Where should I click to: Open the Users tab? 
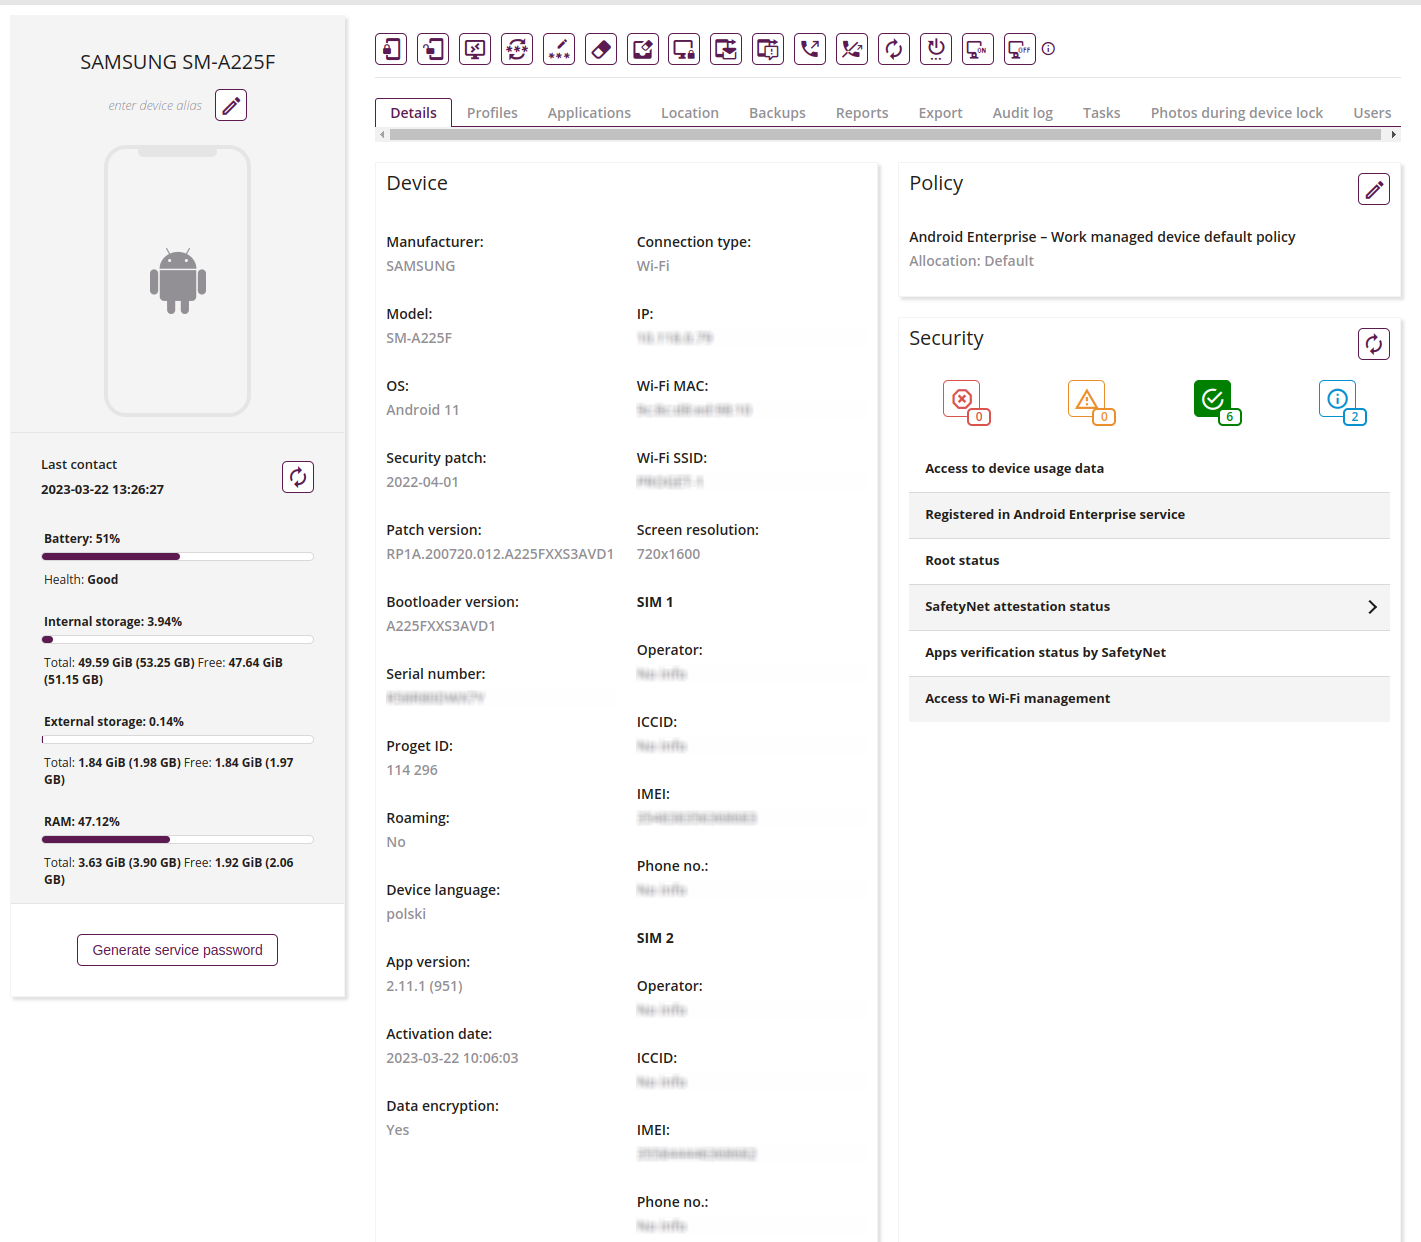[1372, 113]
